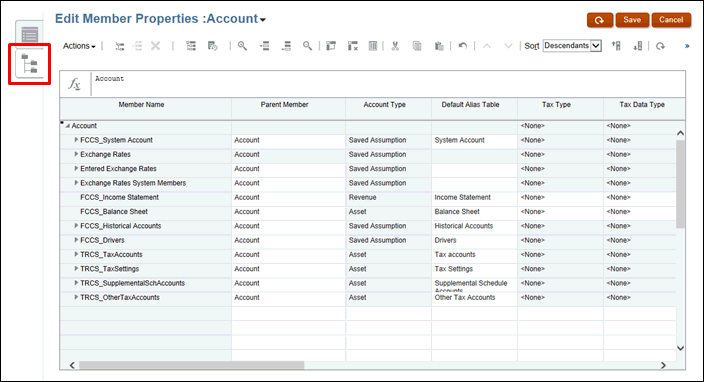
Task: Click the indent-increase hierarchy icon before second magnifier
Action: [x=286, y=46]
